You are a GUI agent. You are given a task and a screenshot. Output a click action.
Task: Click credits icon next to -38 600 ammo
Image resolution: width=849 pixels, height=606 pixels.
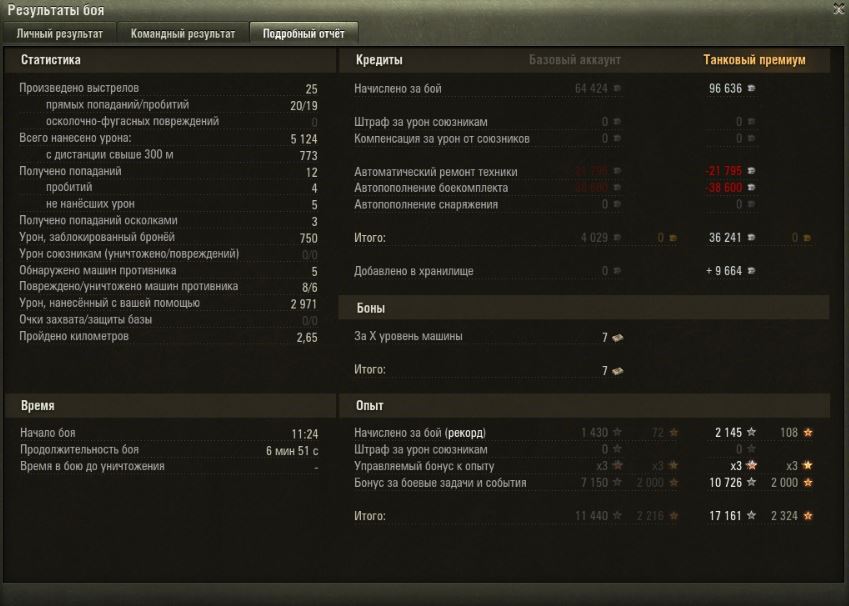tap(752, 187)
